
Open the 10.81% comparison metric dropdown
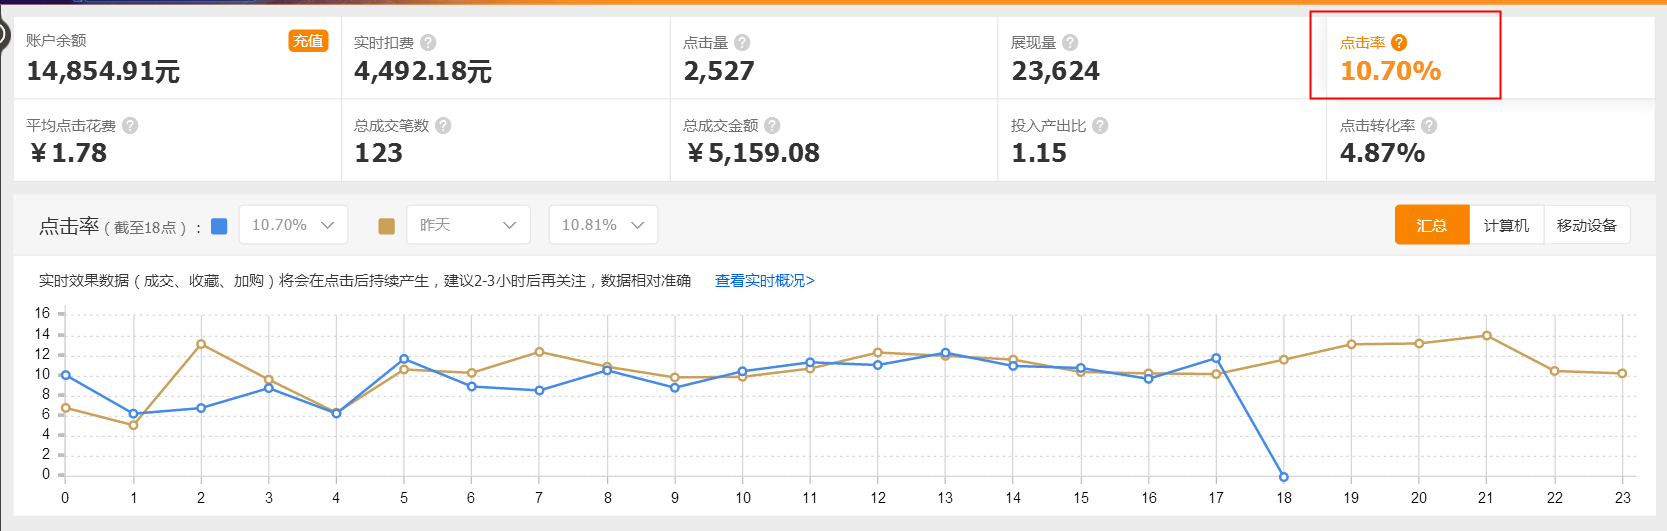click(603, 225)
